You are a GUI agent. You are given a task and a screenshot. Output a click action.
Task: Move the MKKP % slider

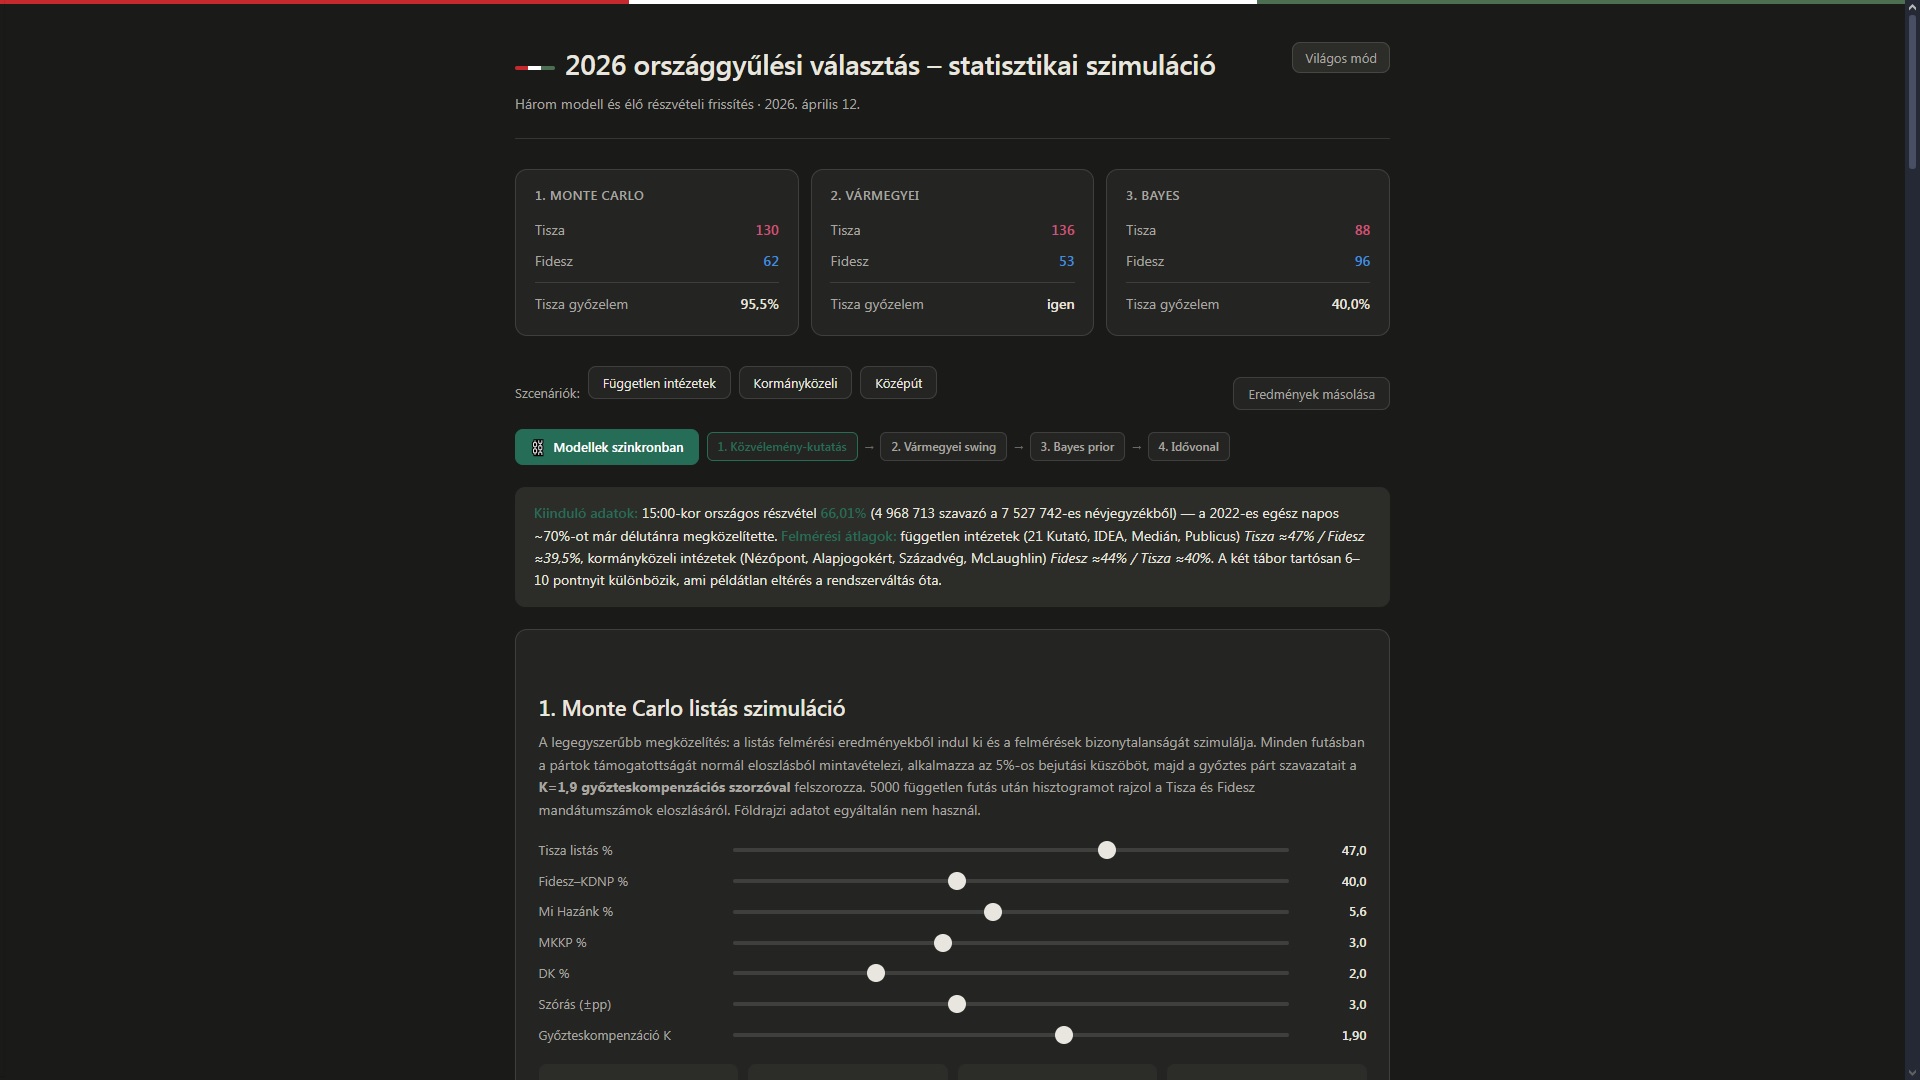pos(941,943)
